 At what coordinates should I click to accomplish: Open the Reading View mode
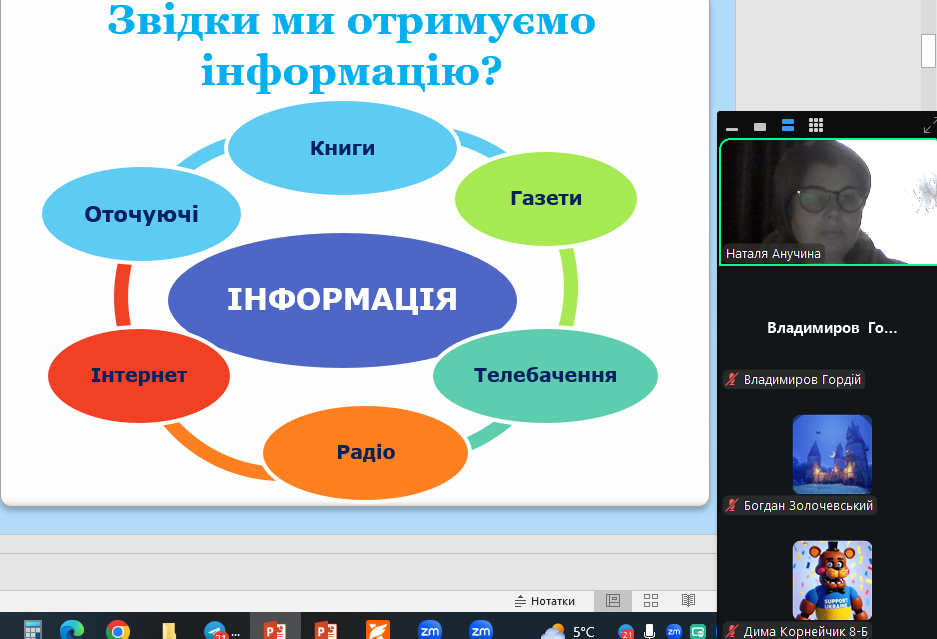click(688, 601)
